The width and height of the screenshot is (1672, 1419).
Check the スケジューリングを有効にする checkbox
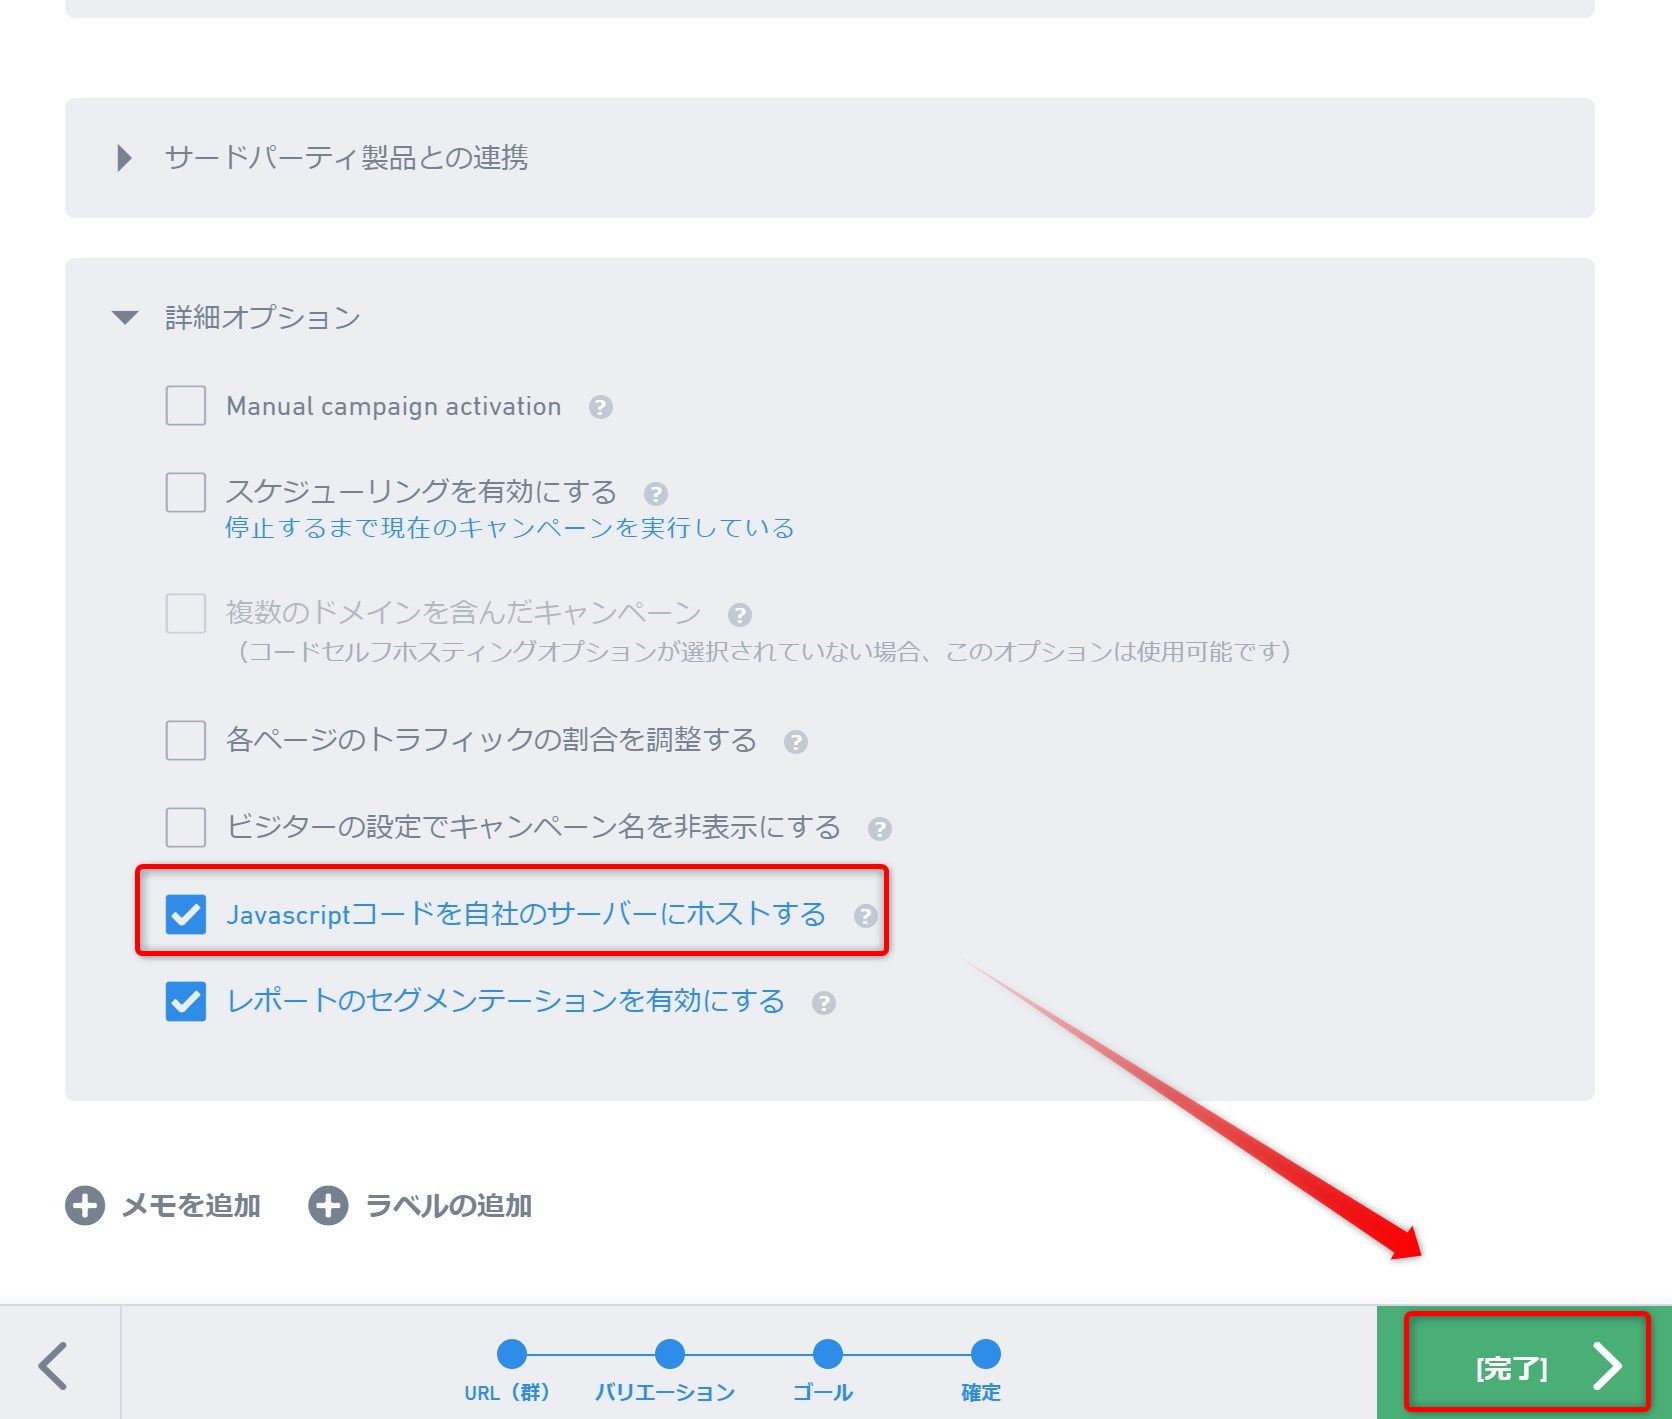tap(186, 493)
